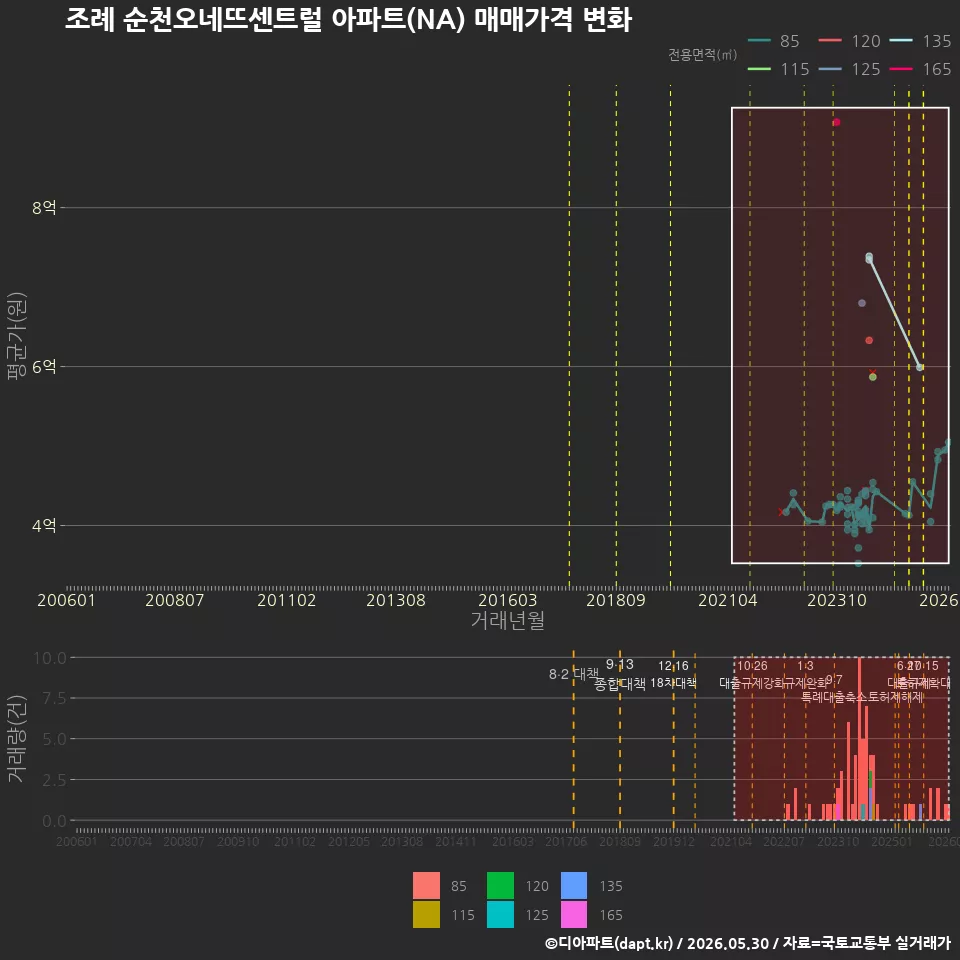Click the red X at 85㎡ line start
Viewport: 960px width, 960px height.
click(x=781, y=512)
